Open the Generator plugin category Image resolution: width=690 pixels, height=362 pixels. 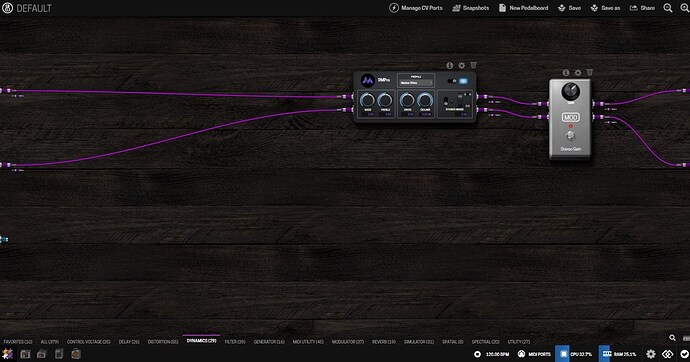(269, 342)
